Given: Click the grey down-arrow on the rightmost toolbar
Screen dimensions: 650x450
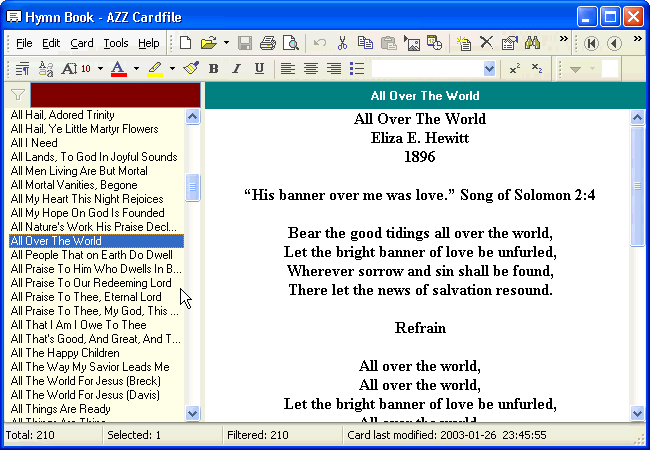Looking at the screenshot, I should click(x=575, y=69).
